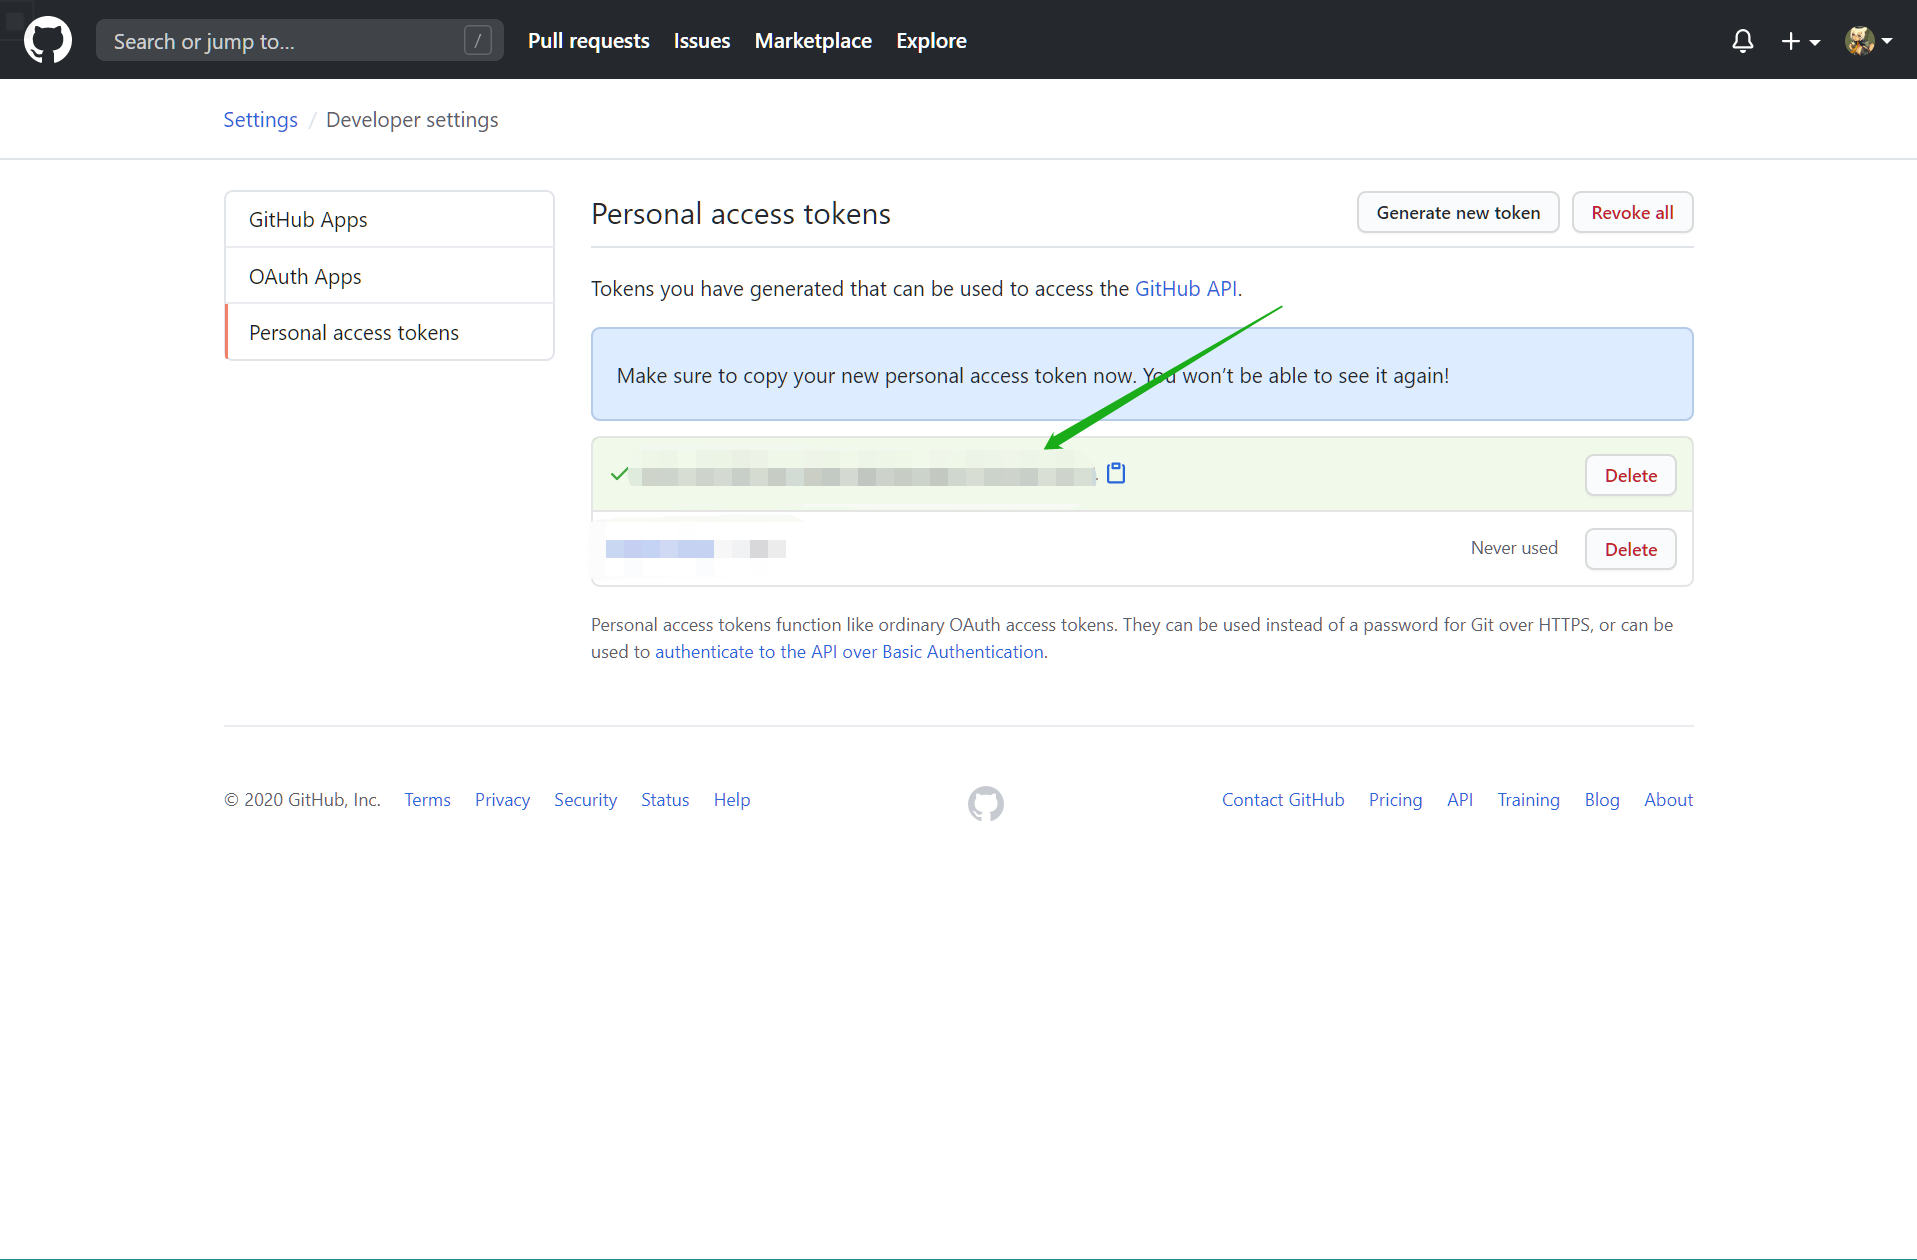Screen dimensions: 1917x1260
Task: Open the GitHub API link
Action: click(x=1186, y=288)
